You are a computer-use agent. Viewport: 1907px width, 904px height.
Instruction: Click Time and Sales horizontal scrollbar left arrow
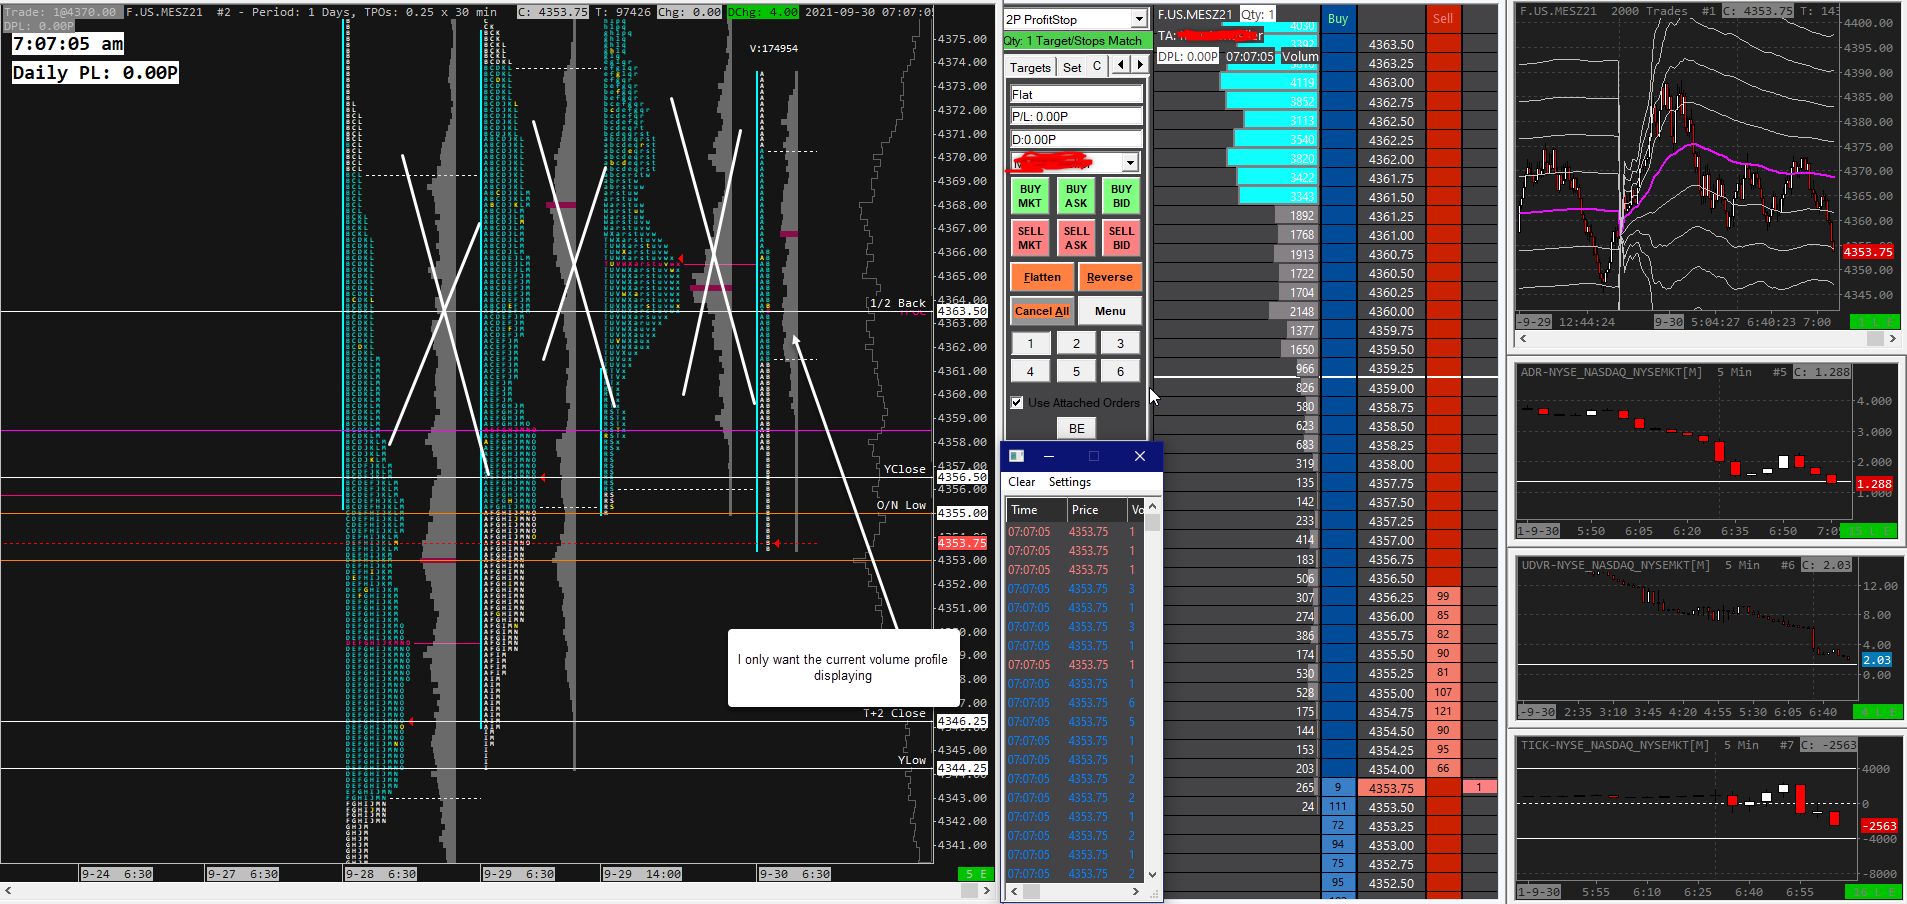coord(1014,891)
